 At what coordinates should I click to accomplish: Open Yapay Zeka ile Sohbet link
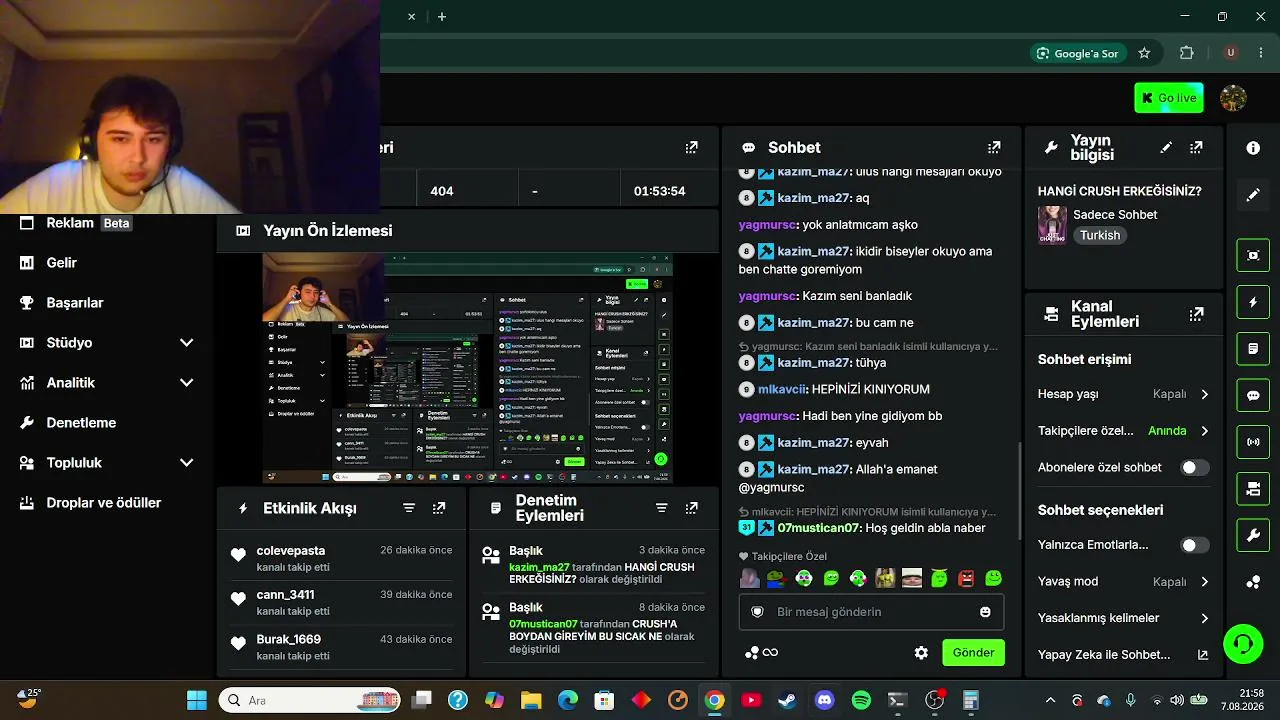[1123, 655]
